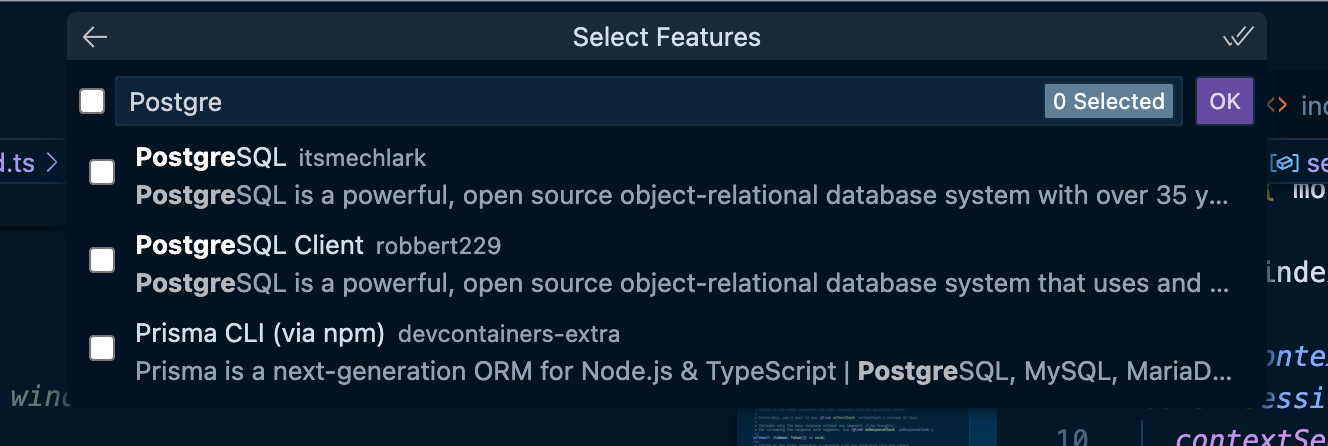
Task: Click the devcontainers-extra publisher label
Action: [509, 334]
